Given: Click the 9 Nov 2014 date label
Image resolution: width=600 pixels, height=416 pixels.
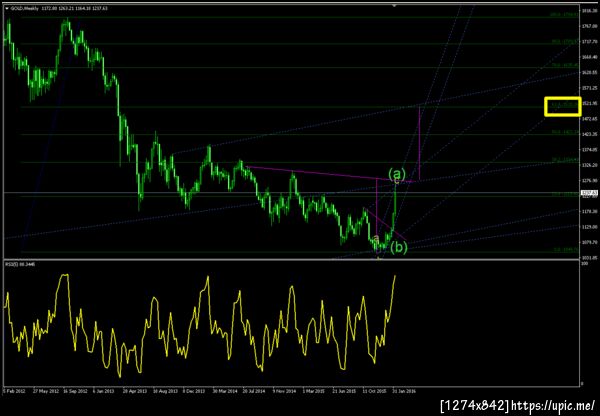Looking at the screenshot, I should tap(284, 392).
